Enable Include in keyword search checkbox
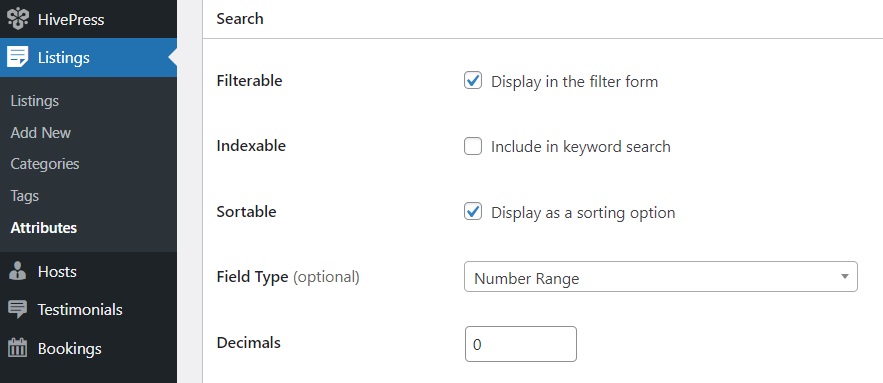 [473, 146]
